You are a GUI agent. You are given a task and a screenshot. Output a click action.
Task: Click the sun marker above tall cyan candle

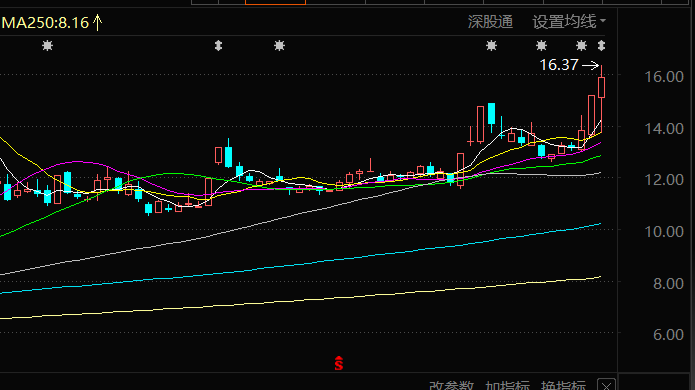point(491,45)
